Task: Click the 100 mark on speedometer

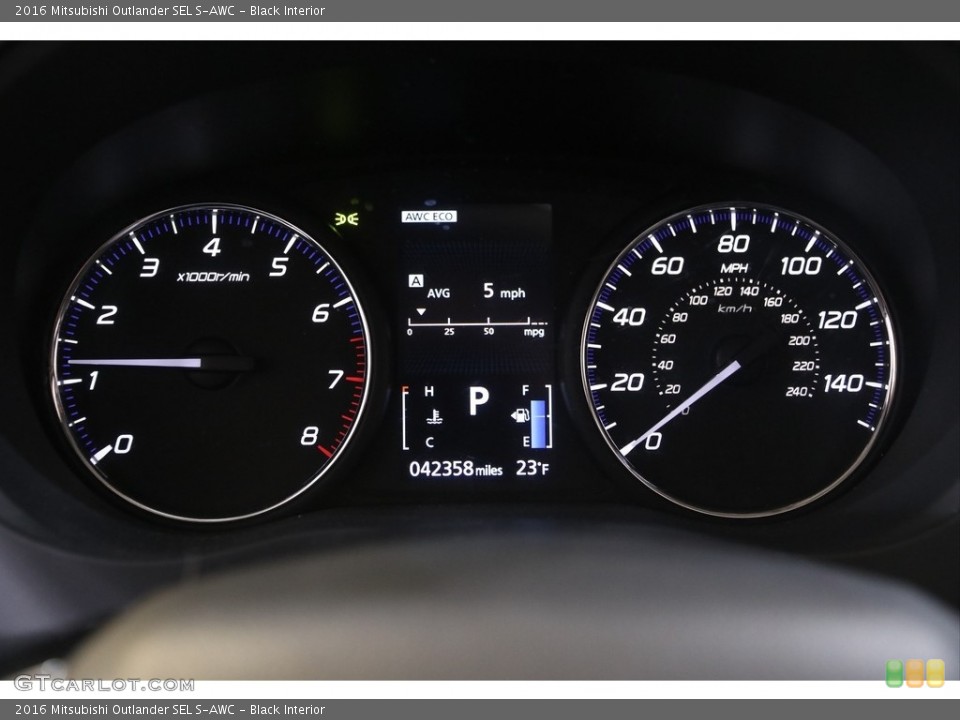Action: pos(800,266)
